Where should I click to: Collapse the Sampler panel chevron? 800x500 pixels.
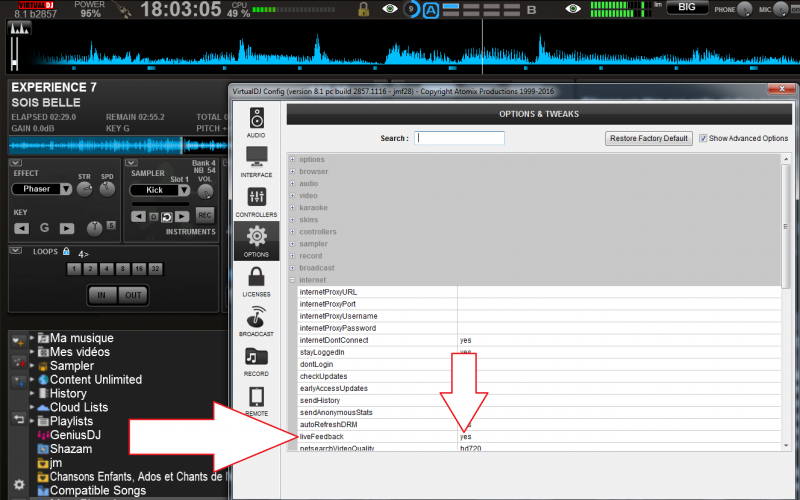(x=132, y=163)
